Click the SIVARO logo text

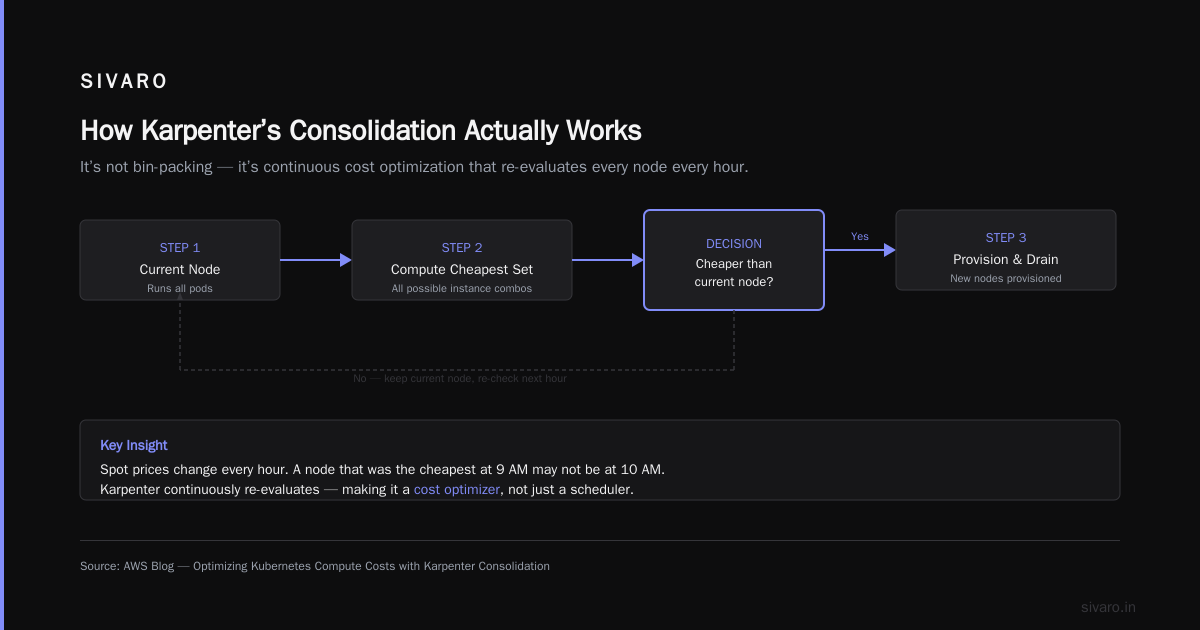[x=124, y=82]
